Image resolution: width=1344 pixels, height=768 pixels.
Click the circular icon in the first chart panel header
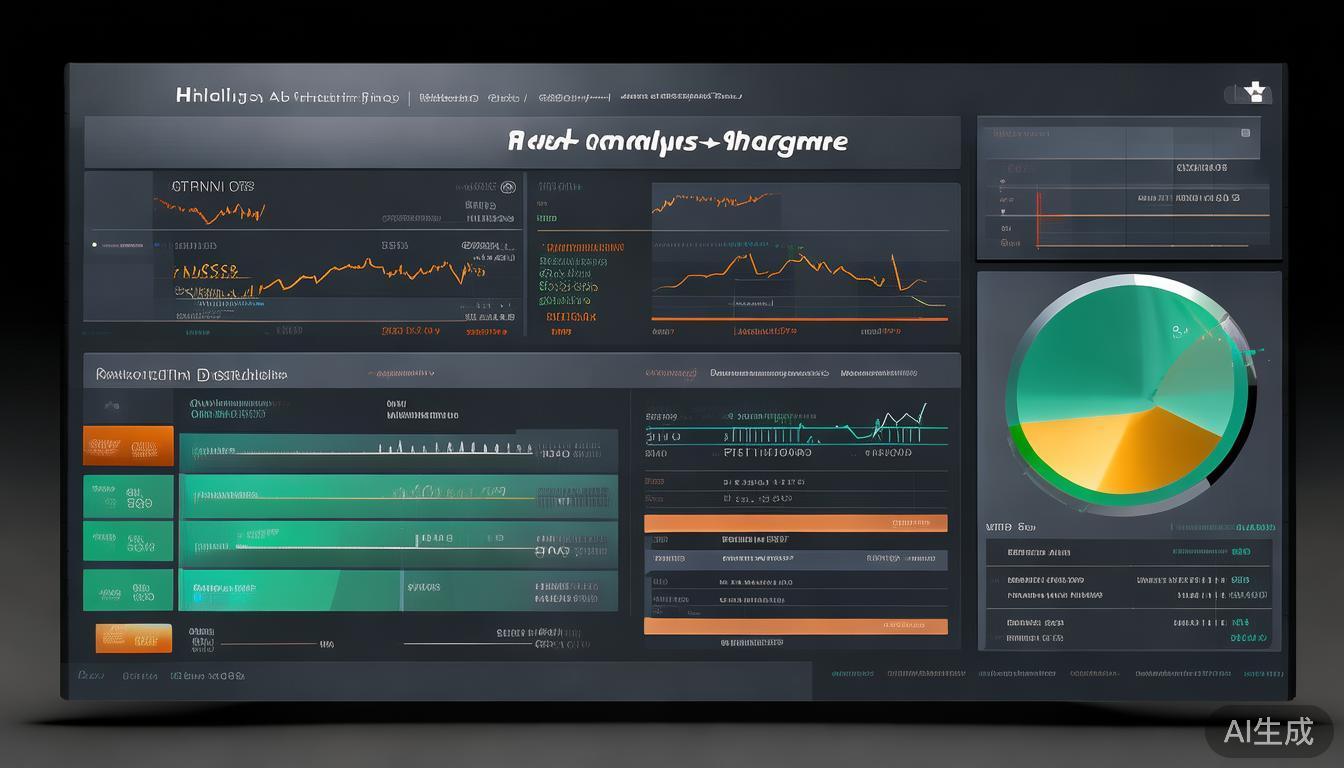tap(507, 186)
